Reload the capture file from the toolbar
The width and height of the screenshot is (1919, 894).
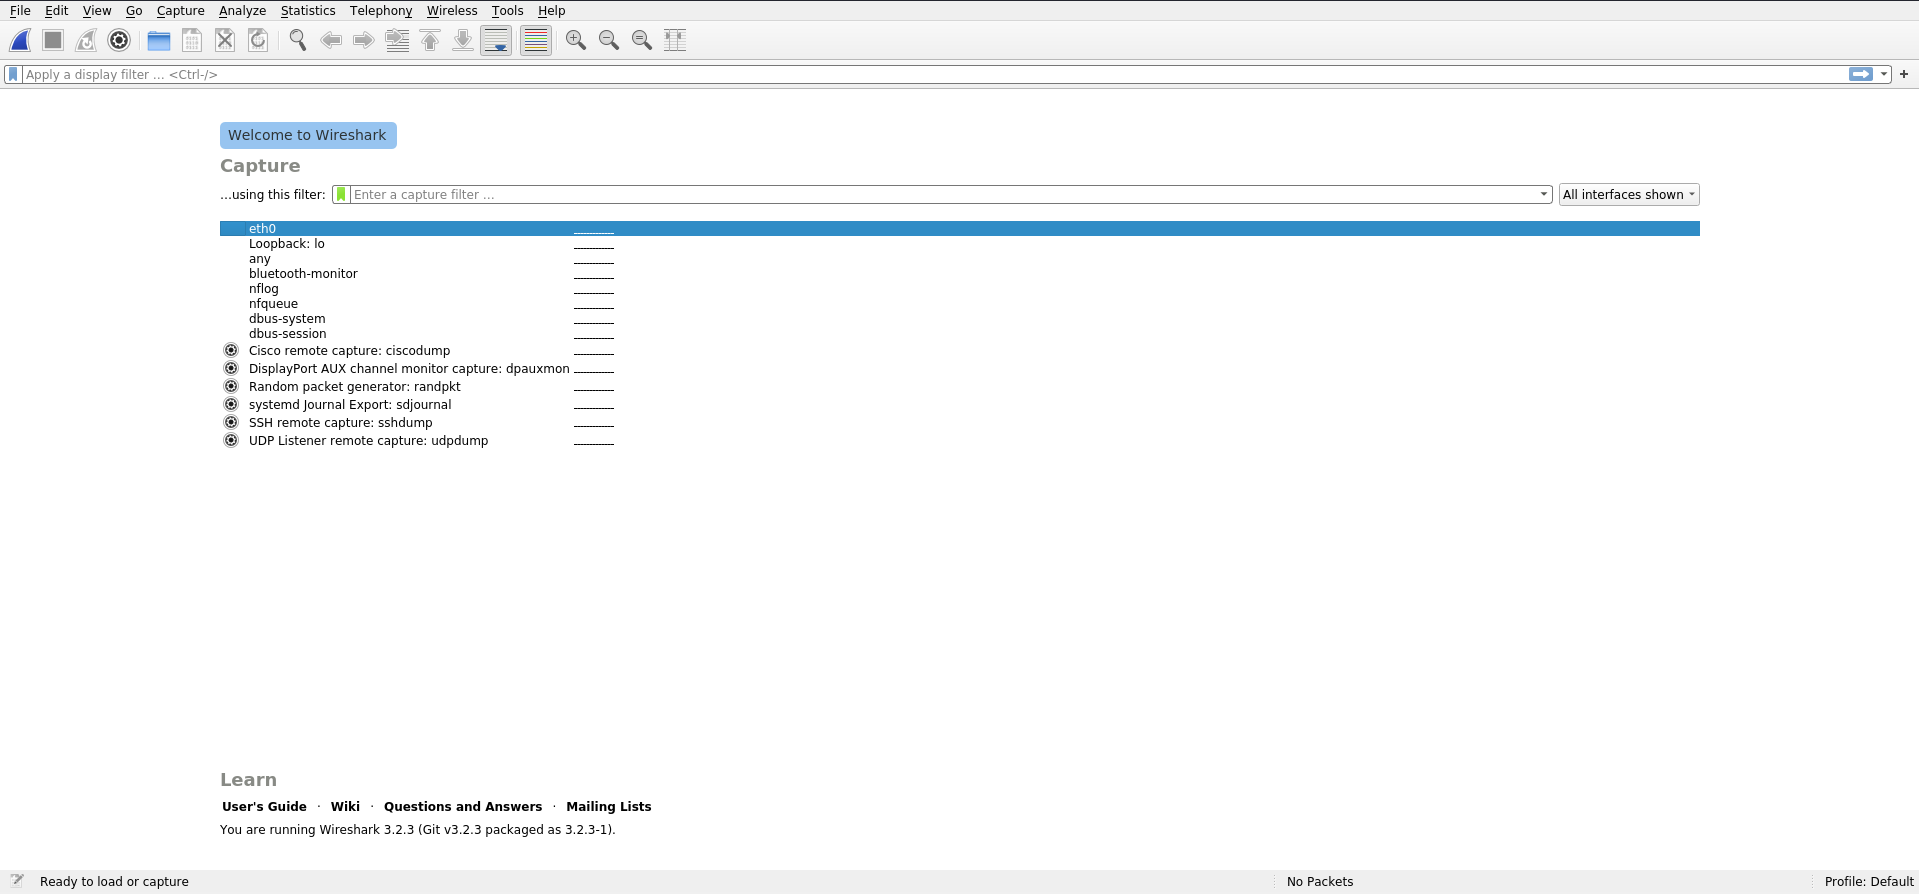click(258, 40)
